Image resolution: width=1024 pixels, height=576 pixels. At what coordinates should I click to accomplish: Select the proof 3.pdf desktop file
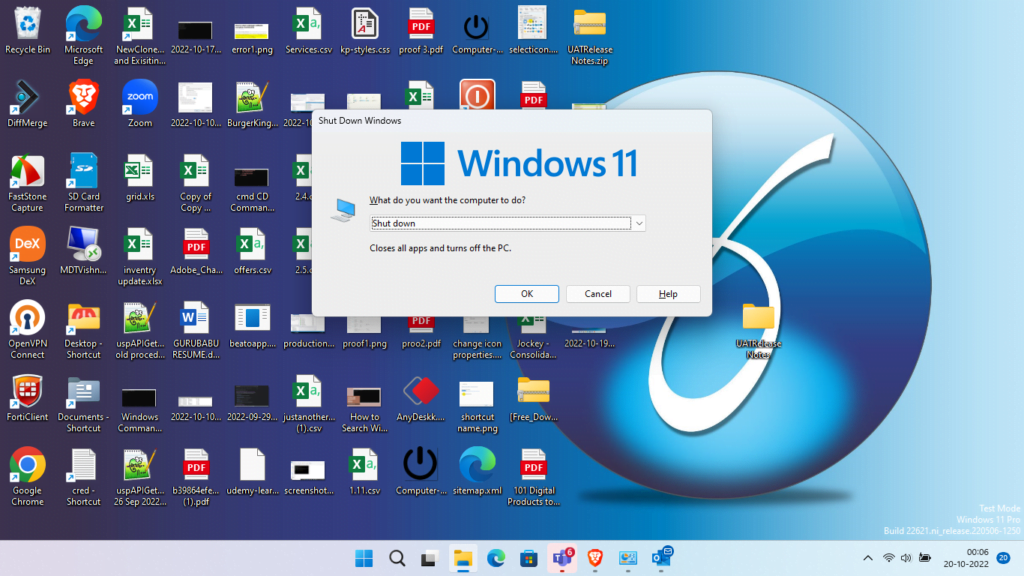[421, 31]
